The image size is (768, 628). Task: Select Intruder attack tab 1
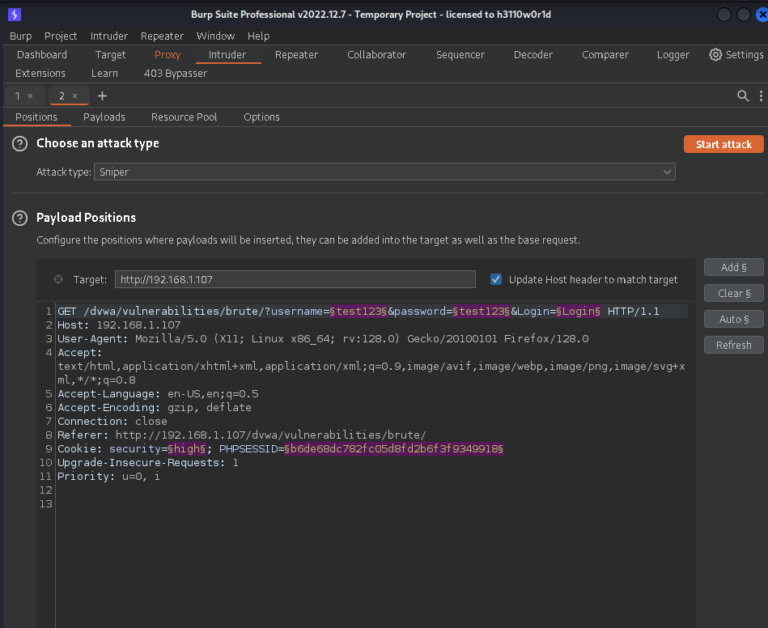coord(18,96)
